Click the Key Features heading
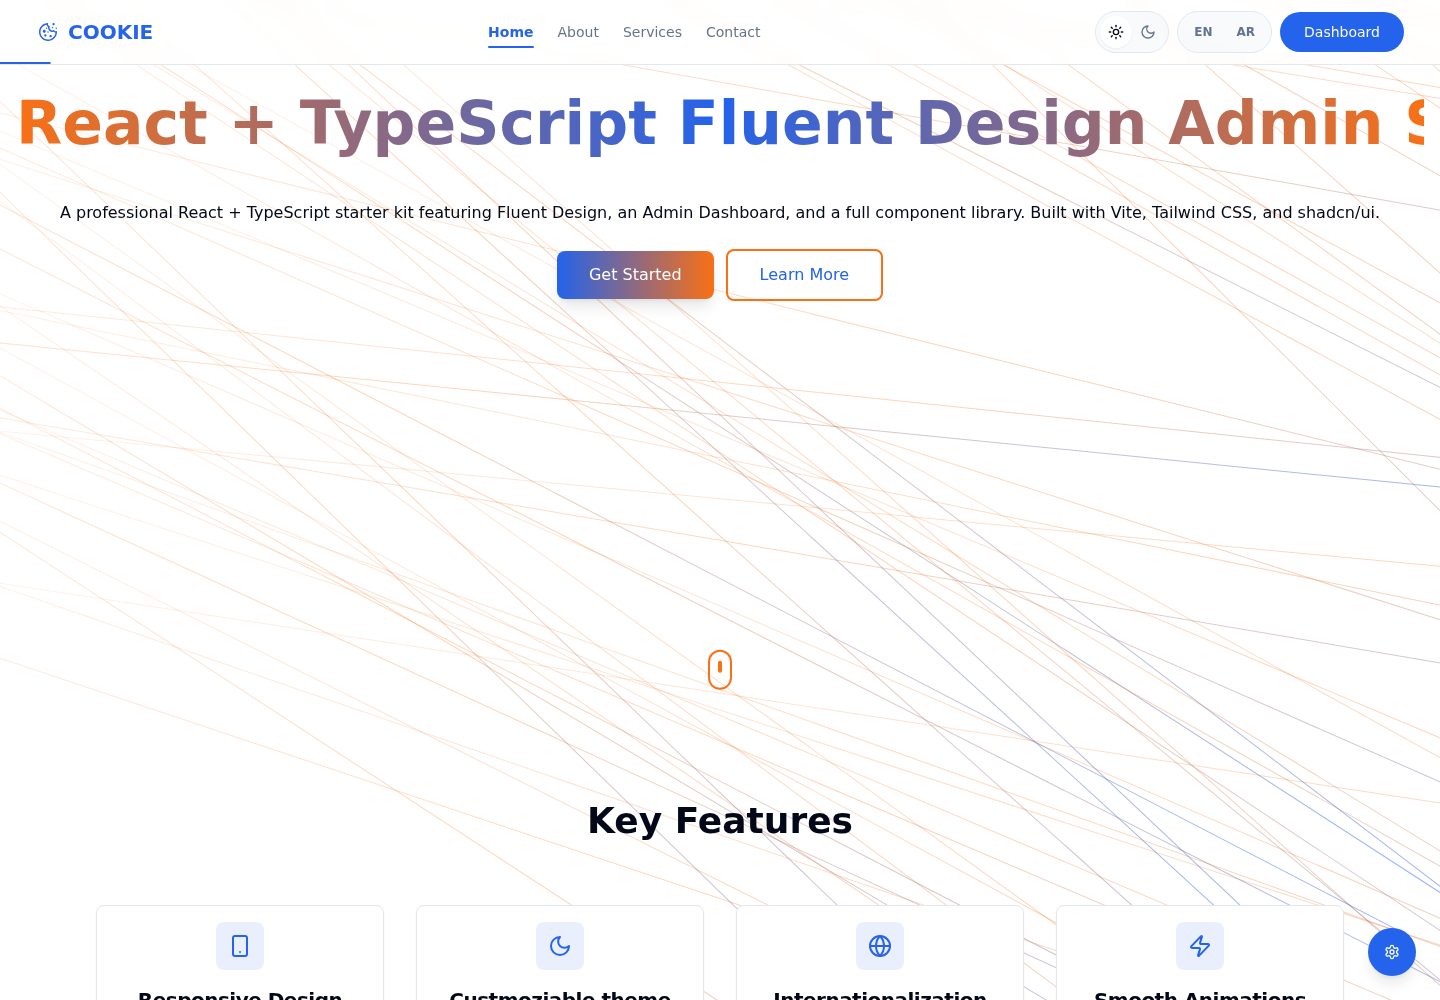Viewport: 1440px width, 1000px height. [720, 821]
